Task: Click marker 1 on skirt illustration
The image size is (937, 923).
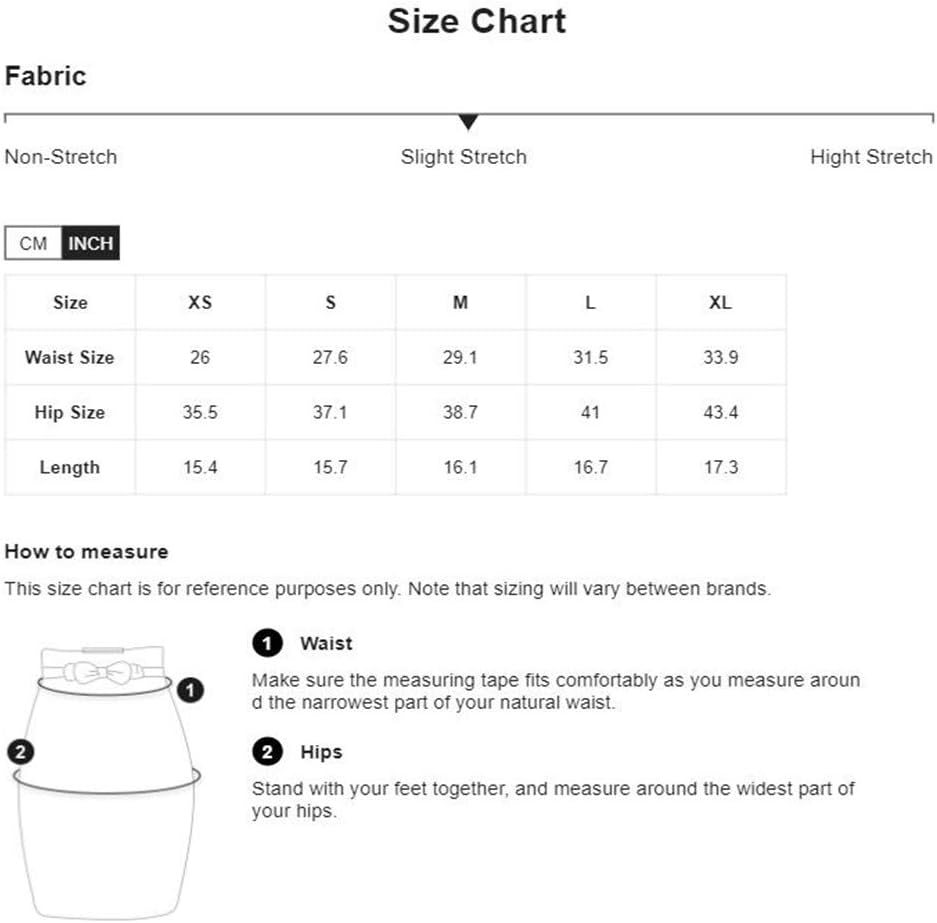Action: click(x=190, y=690)
